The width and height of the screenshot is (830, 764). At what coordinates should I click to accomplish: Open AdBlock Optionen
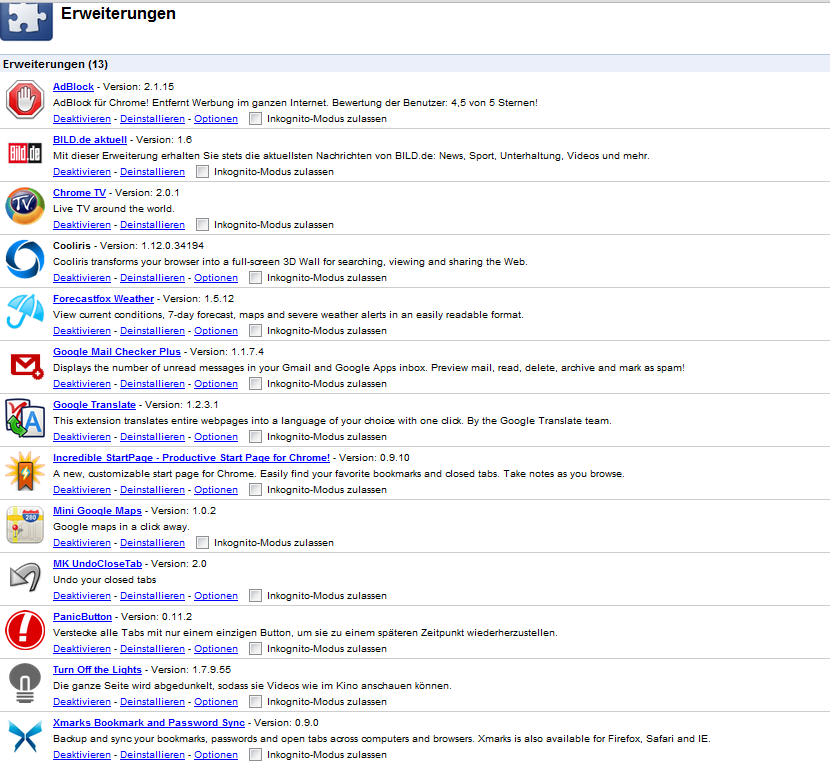pyautogui.click(x=216, y=119)
